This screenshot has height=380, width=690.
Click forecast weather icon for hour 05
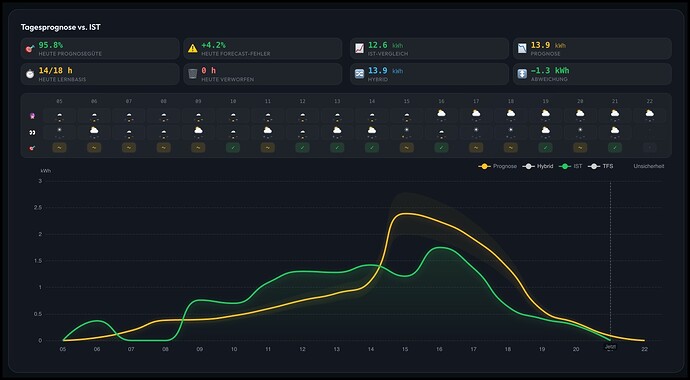click(59, 116)
